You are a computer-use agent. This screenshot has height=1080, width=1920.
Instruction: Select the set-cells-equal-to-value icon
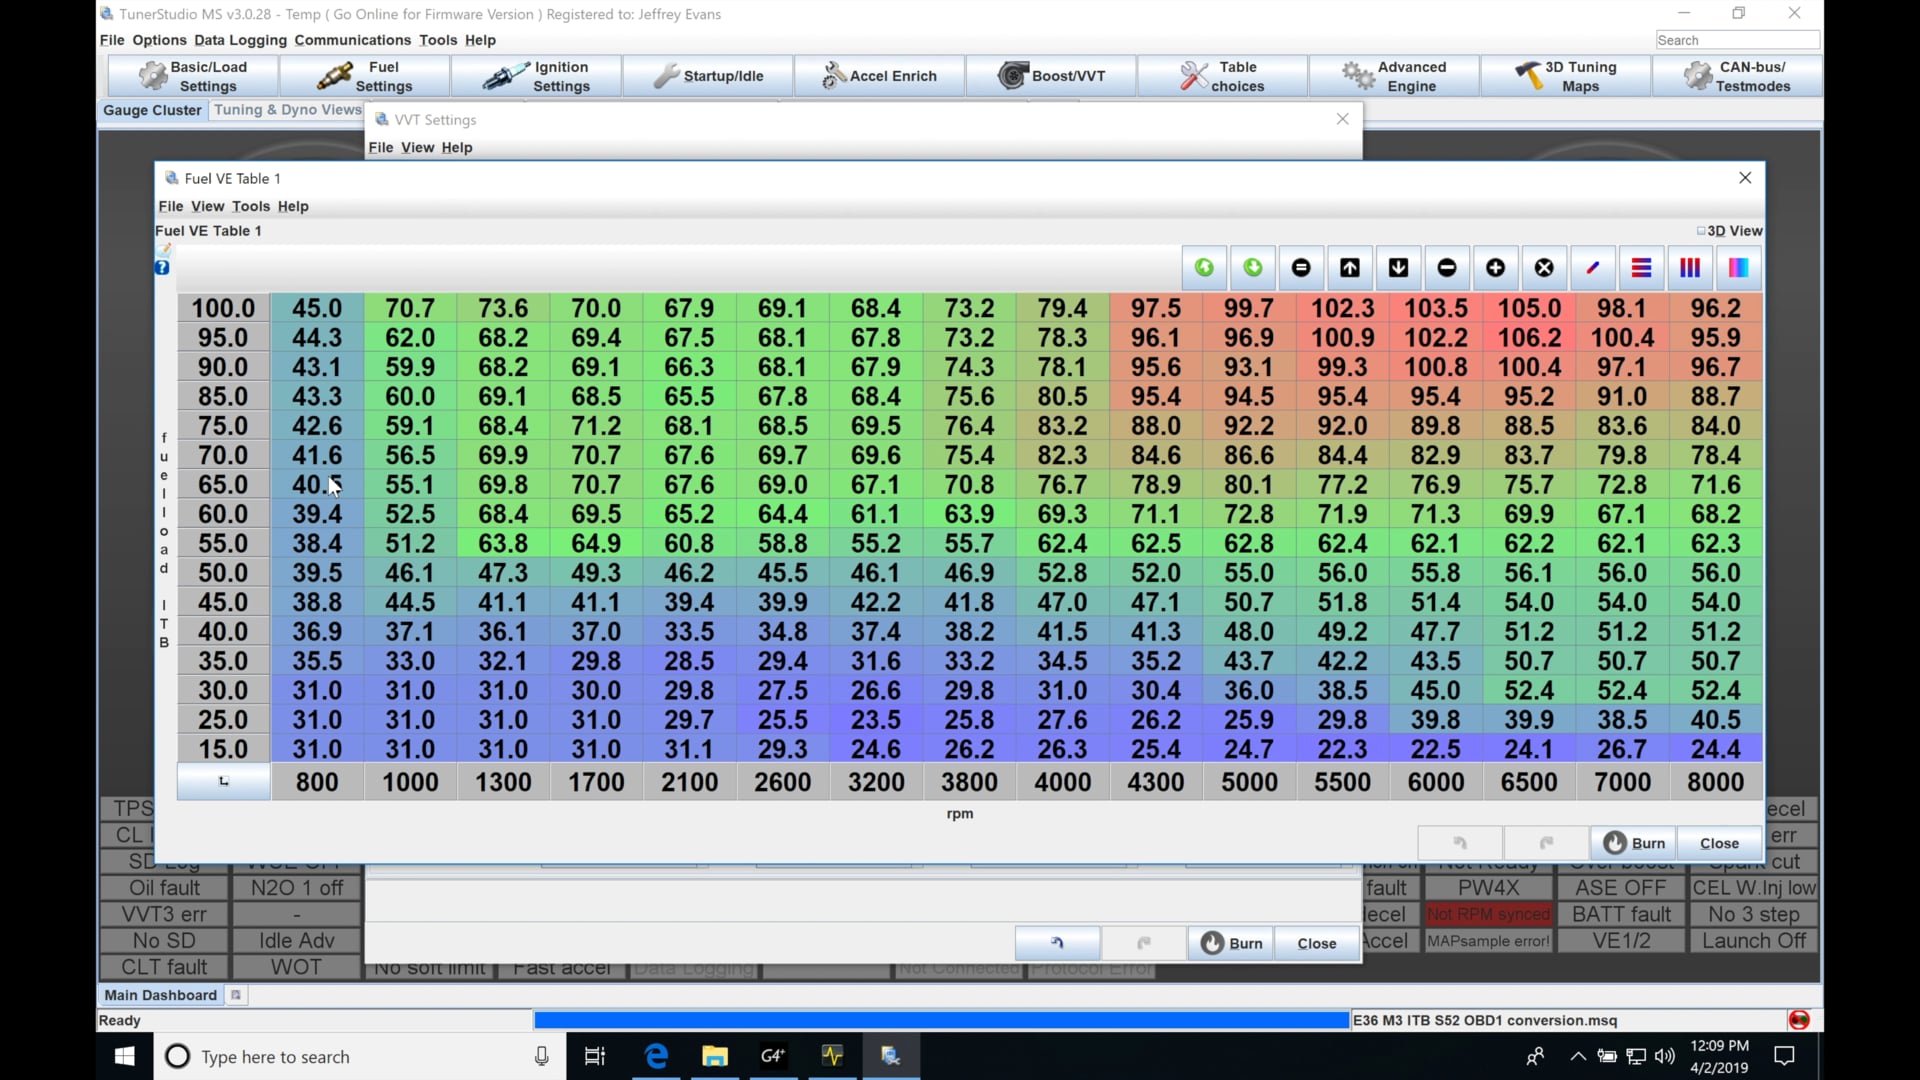click(x=1301, y=268)
